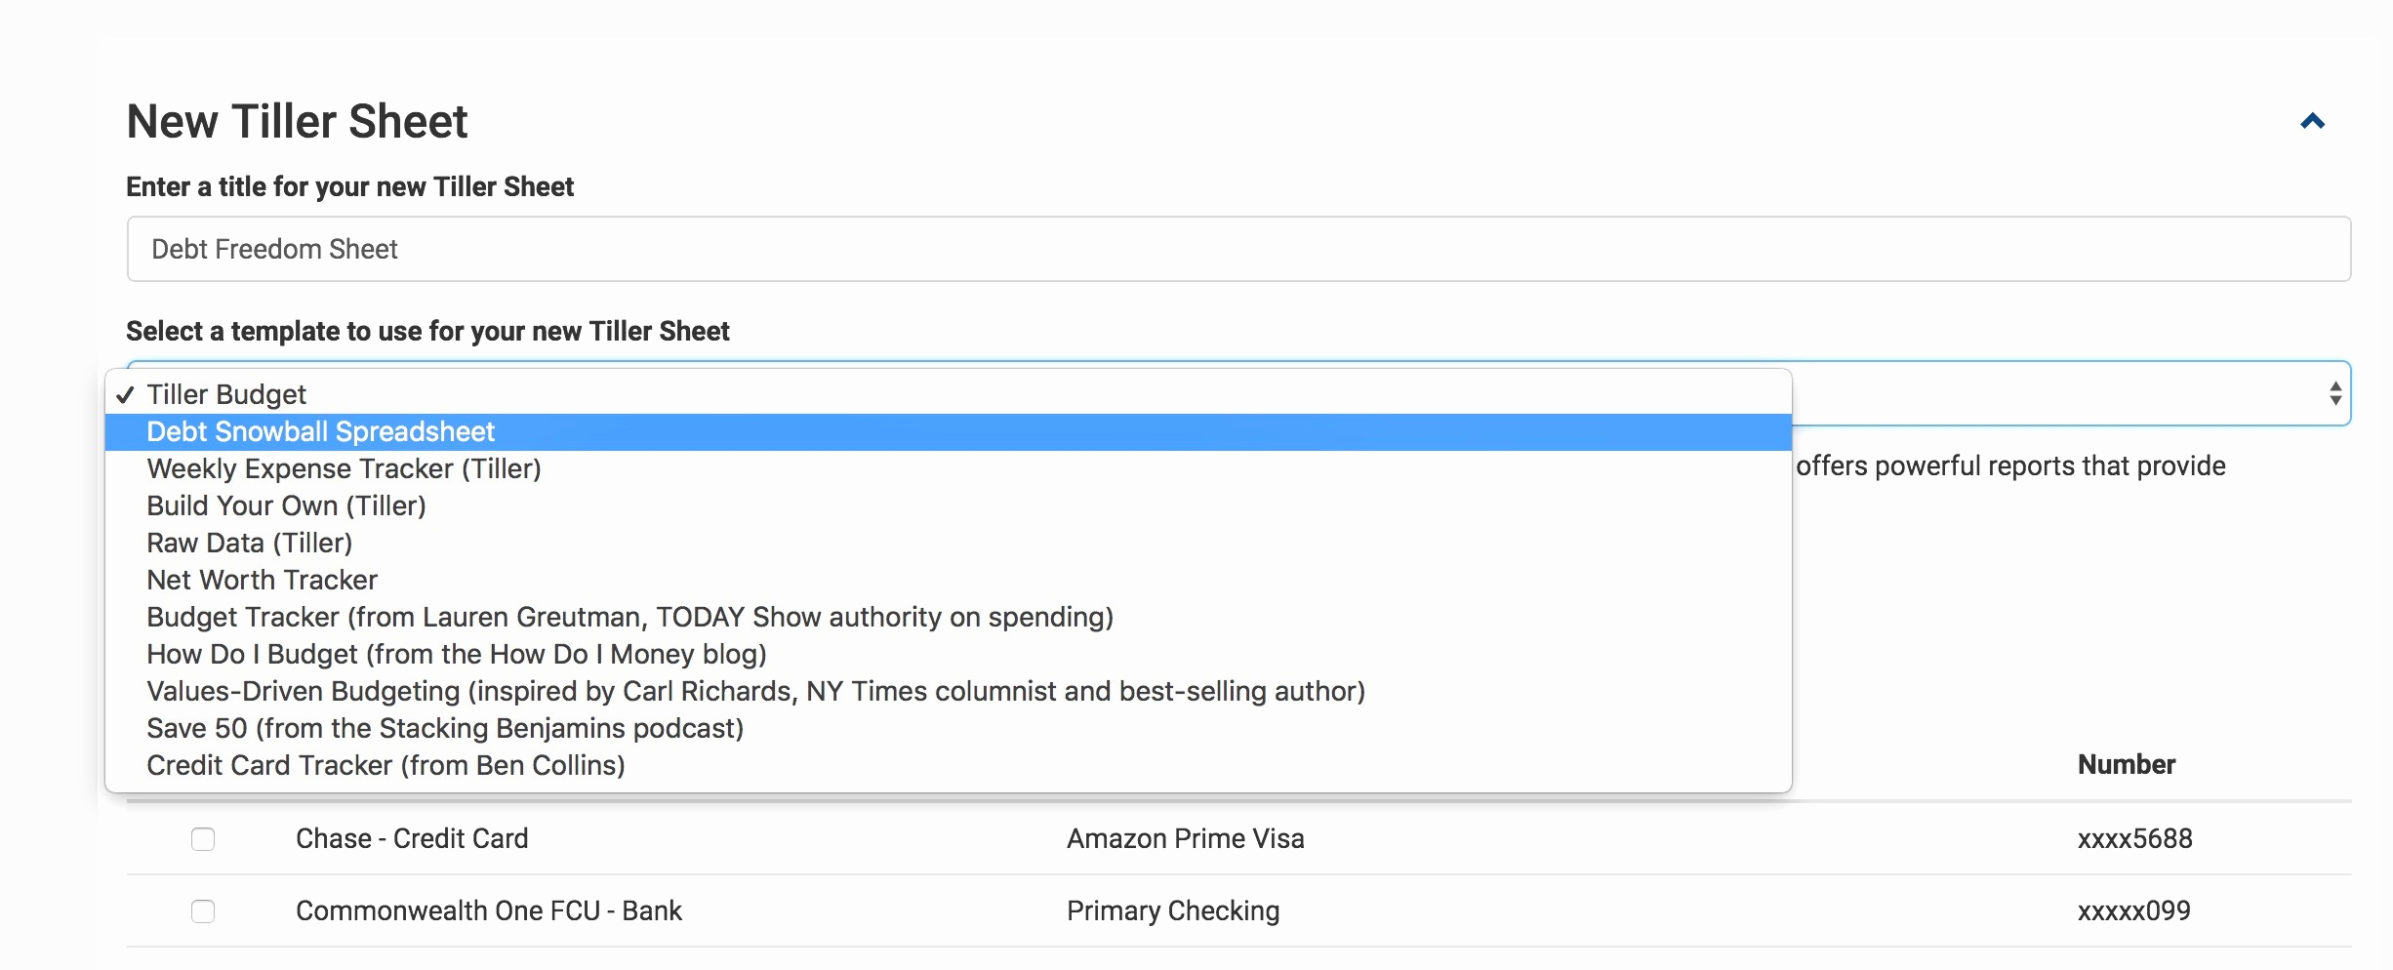Enable the Commonwealth One FCU - Bank checkbox

[x=204, y=911]
